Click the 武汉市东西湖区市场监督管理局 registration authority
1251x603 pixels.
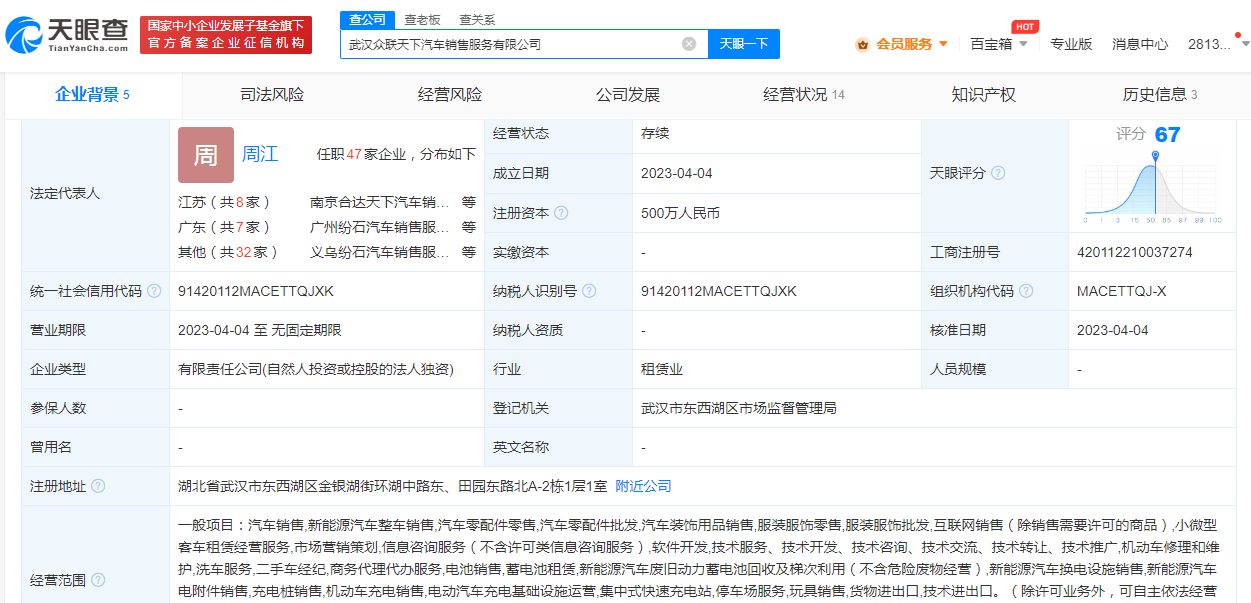(x=739, y=408)
